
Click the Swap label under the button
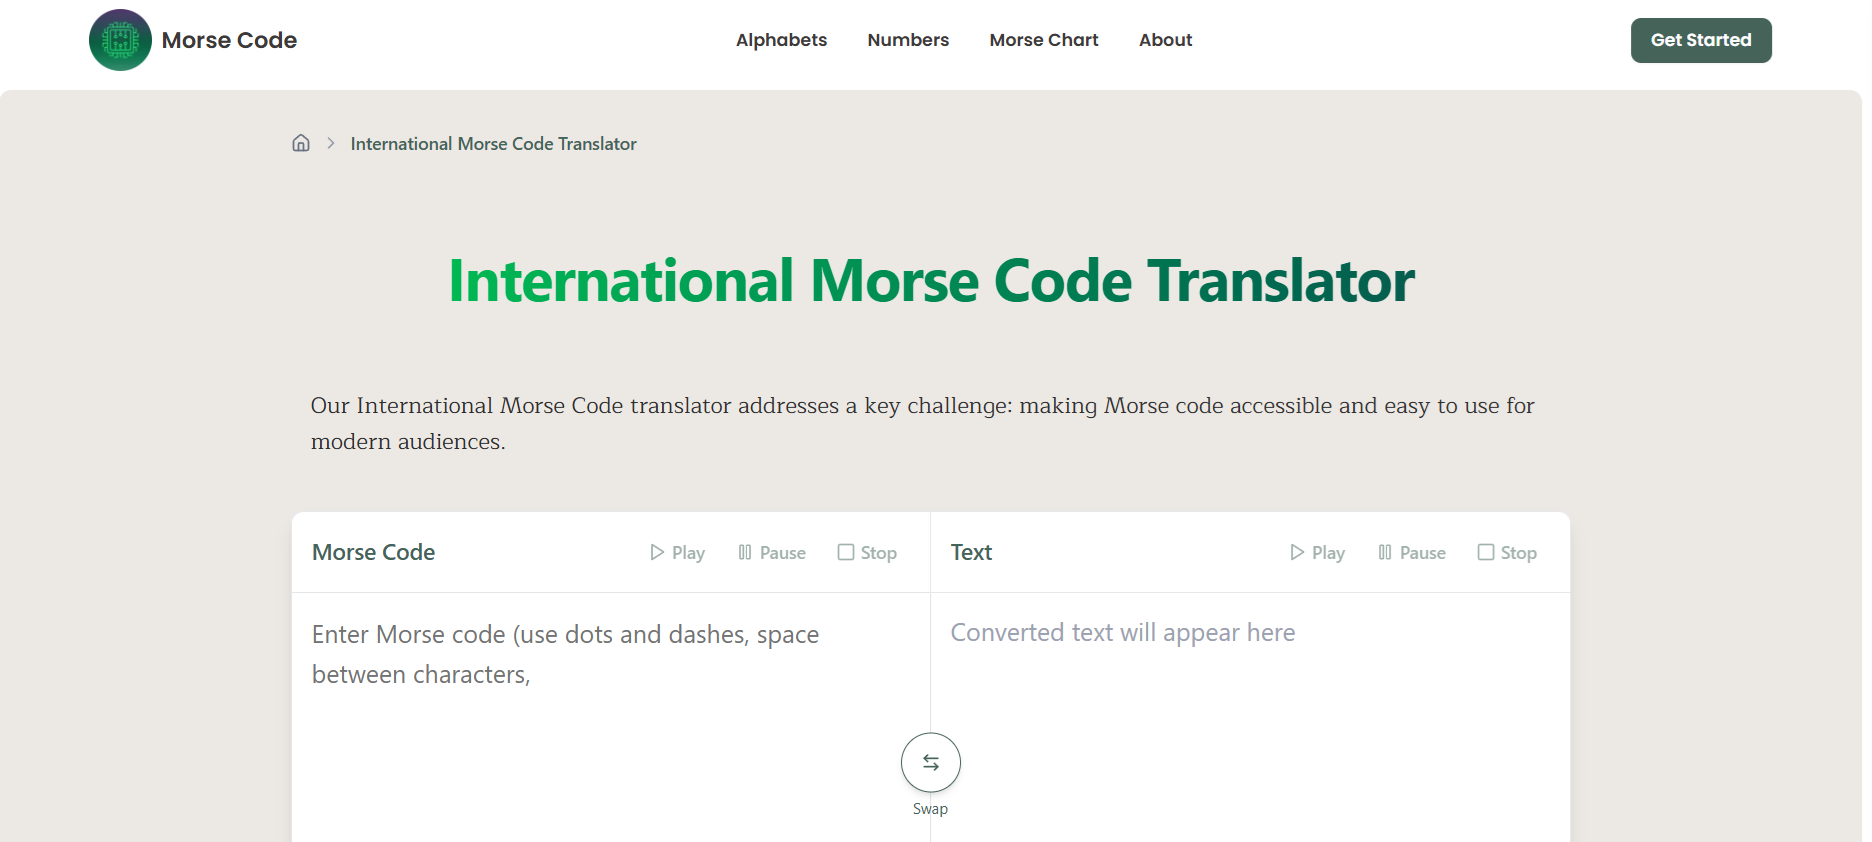coord(930,809)
